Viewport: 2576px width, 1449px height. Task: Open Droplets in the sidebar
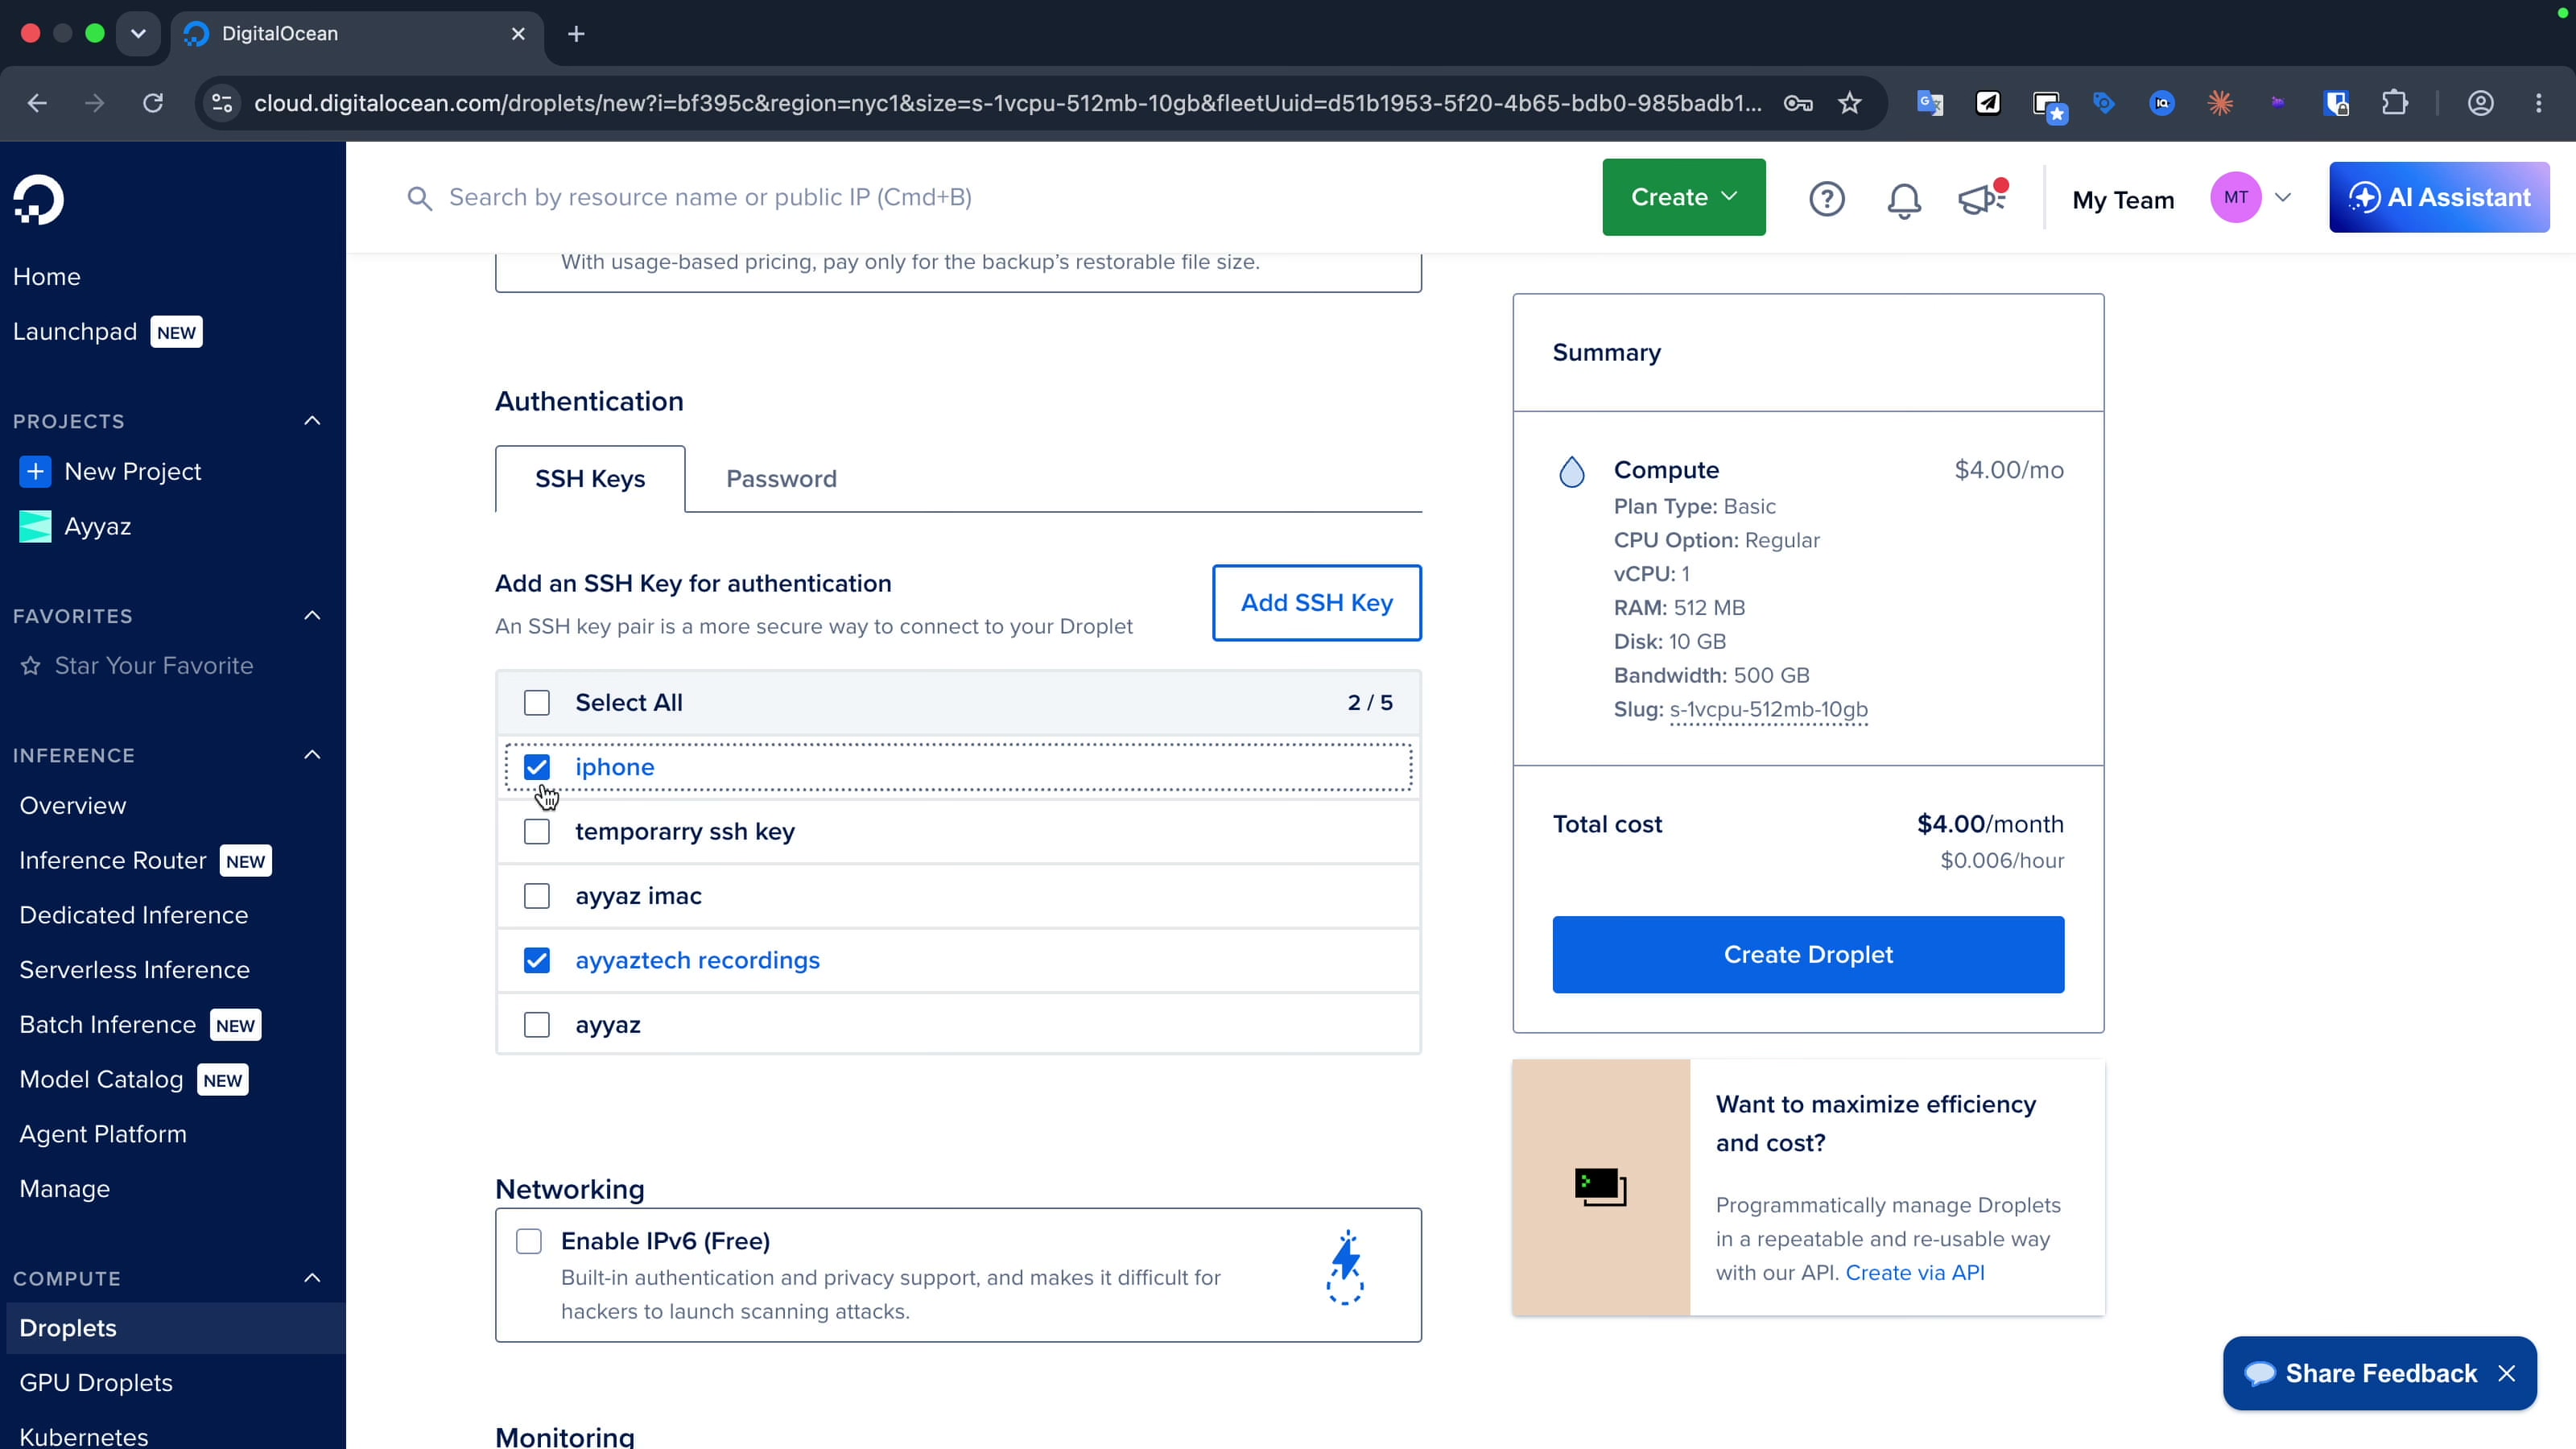pos(68,1328)
